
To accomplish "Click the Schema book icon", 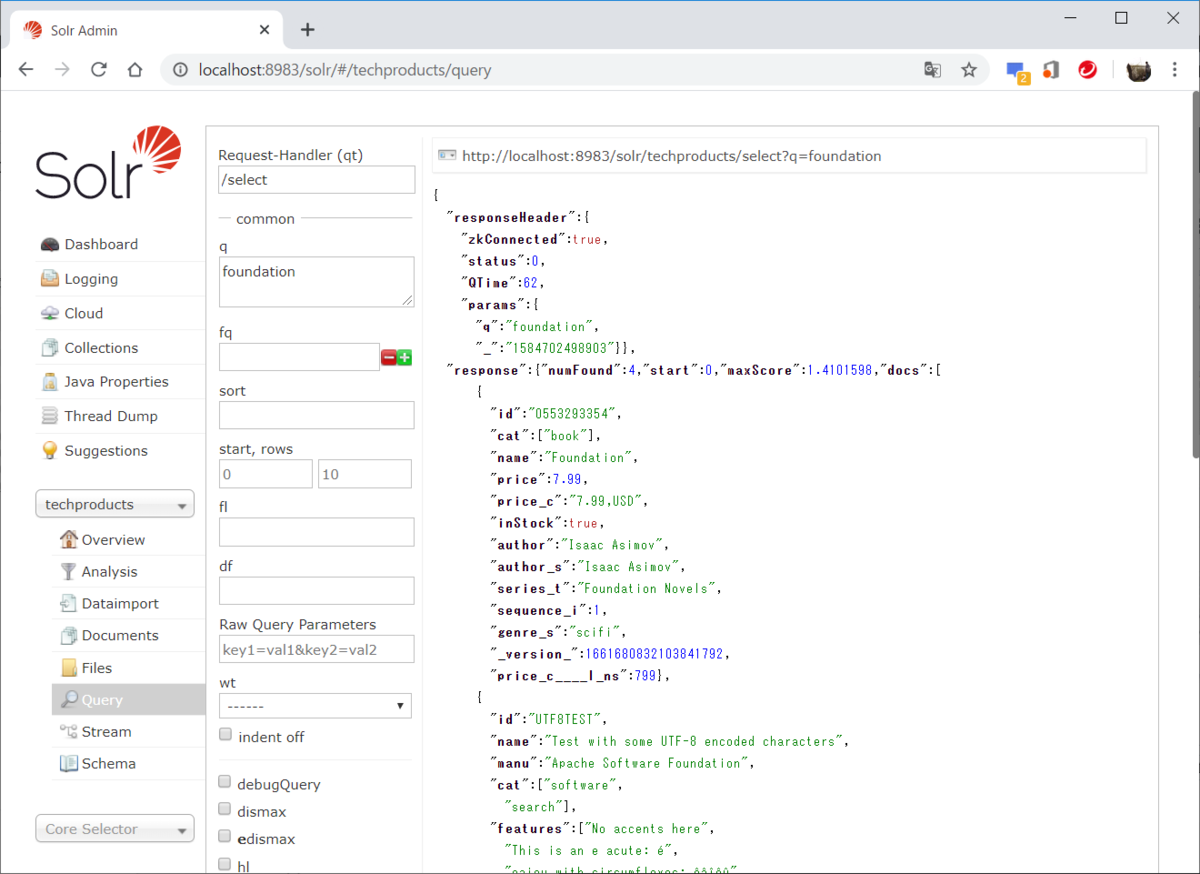I will point(69,763).
